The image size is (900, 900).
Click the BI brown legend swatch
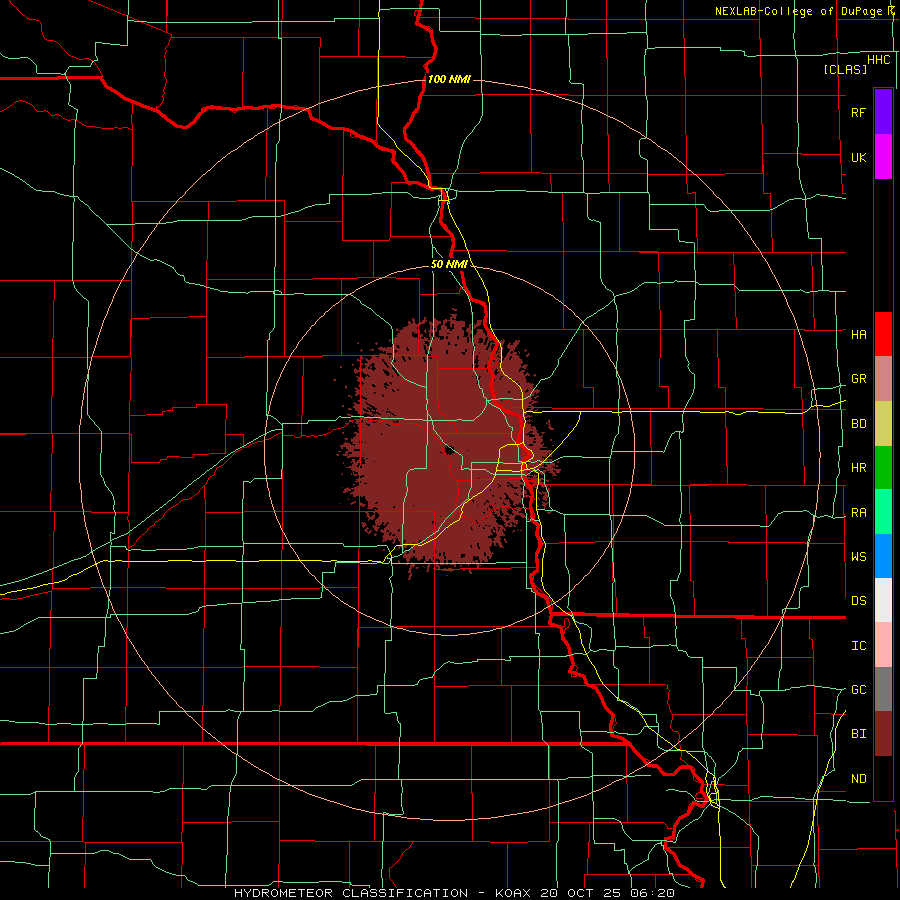pos(883,734)
